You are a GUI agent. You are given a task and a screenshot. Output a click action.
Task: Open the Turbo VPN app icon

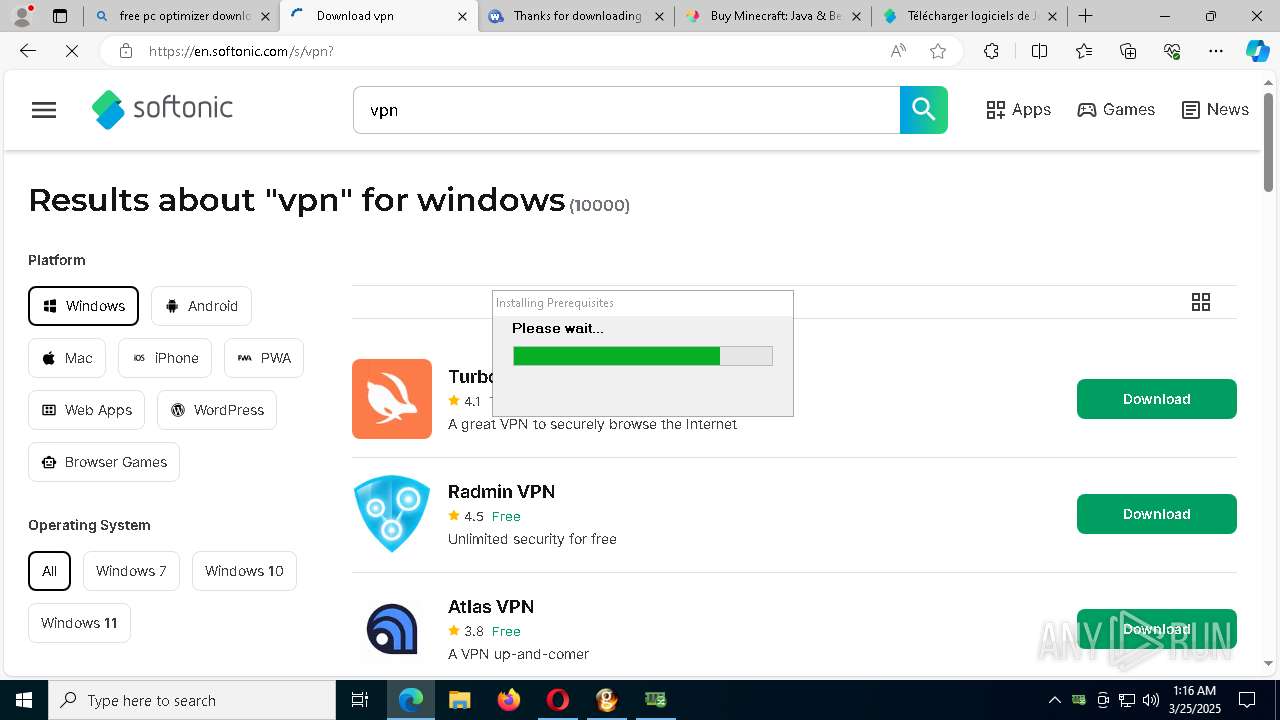coord(392,399)
